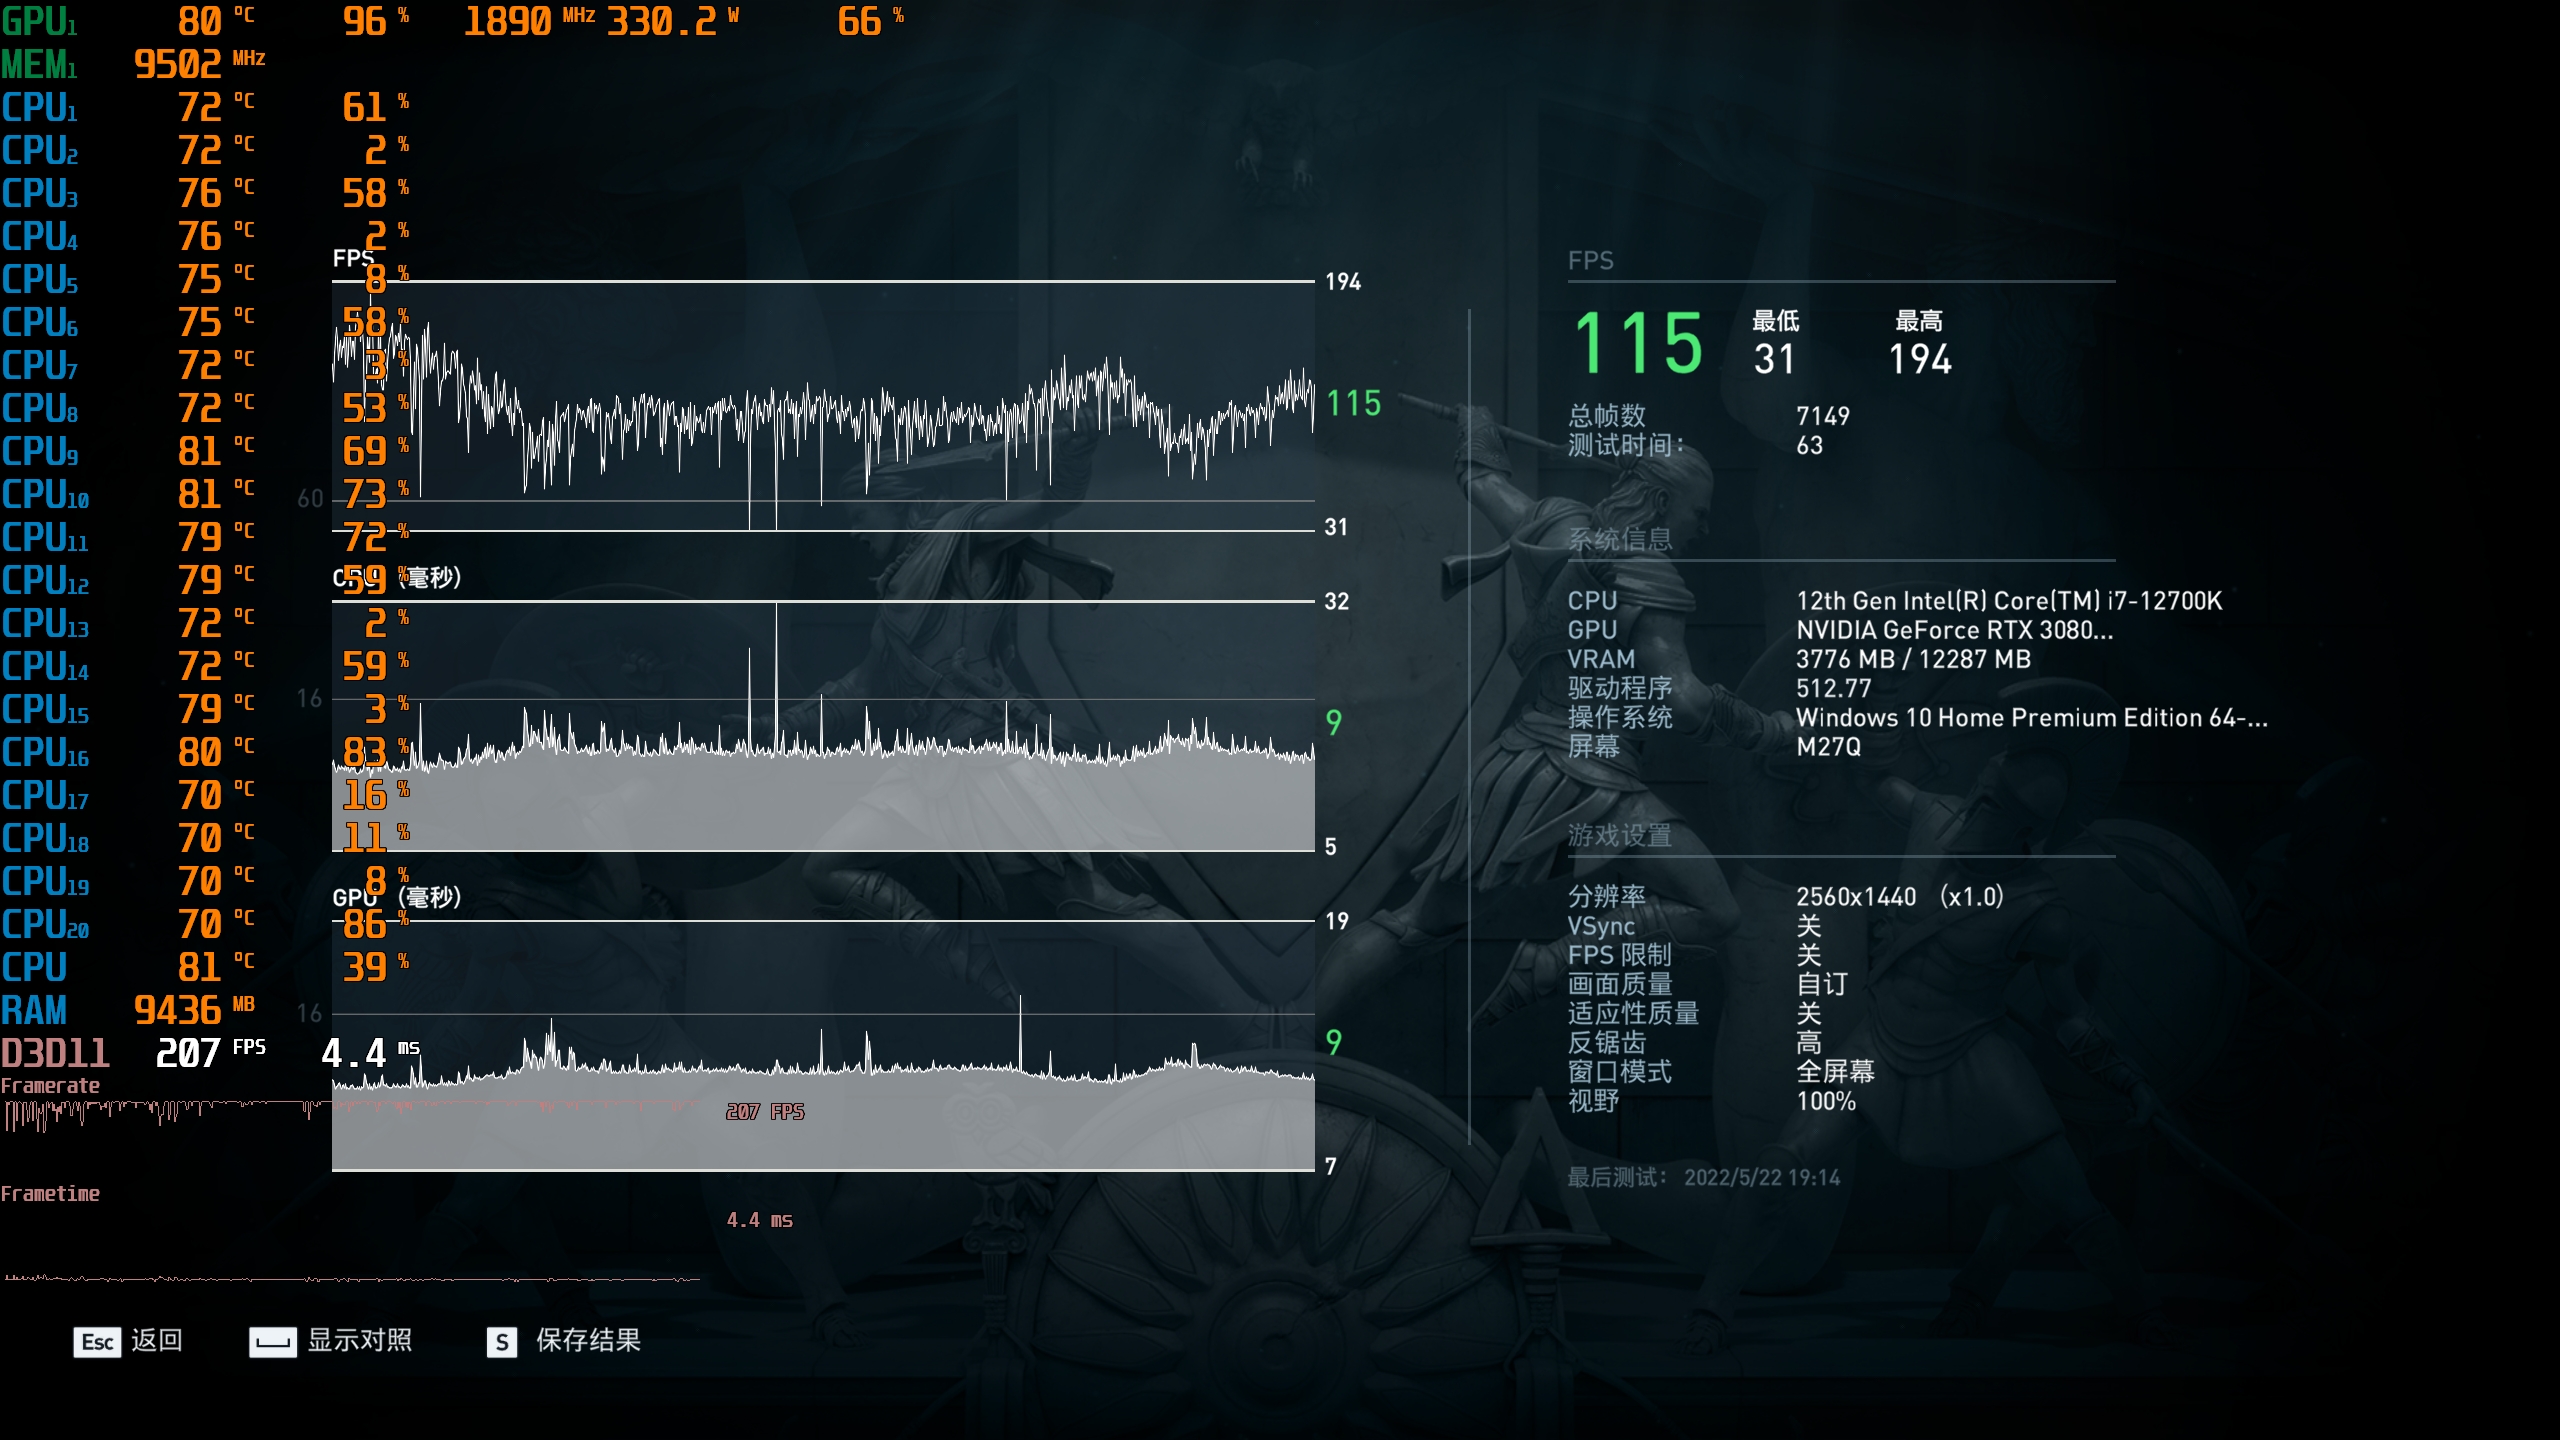Click 返回 to go back
This screenshot has width=2560, height=1440.
tap(156, 1342)
